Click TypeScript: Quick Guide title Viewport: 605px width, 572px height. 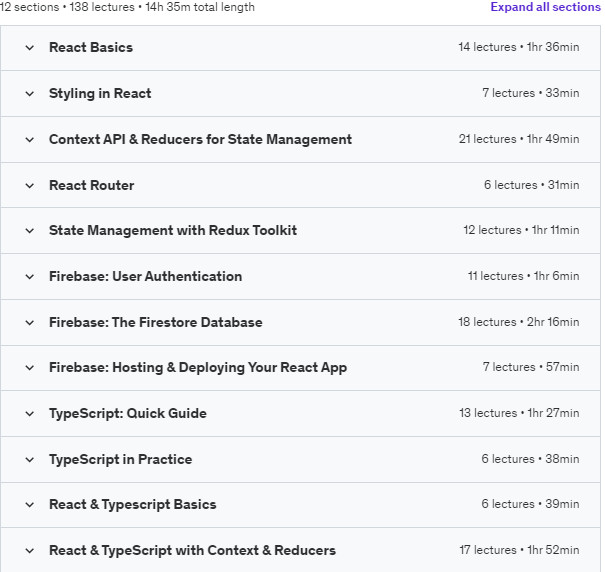(128, 413)
